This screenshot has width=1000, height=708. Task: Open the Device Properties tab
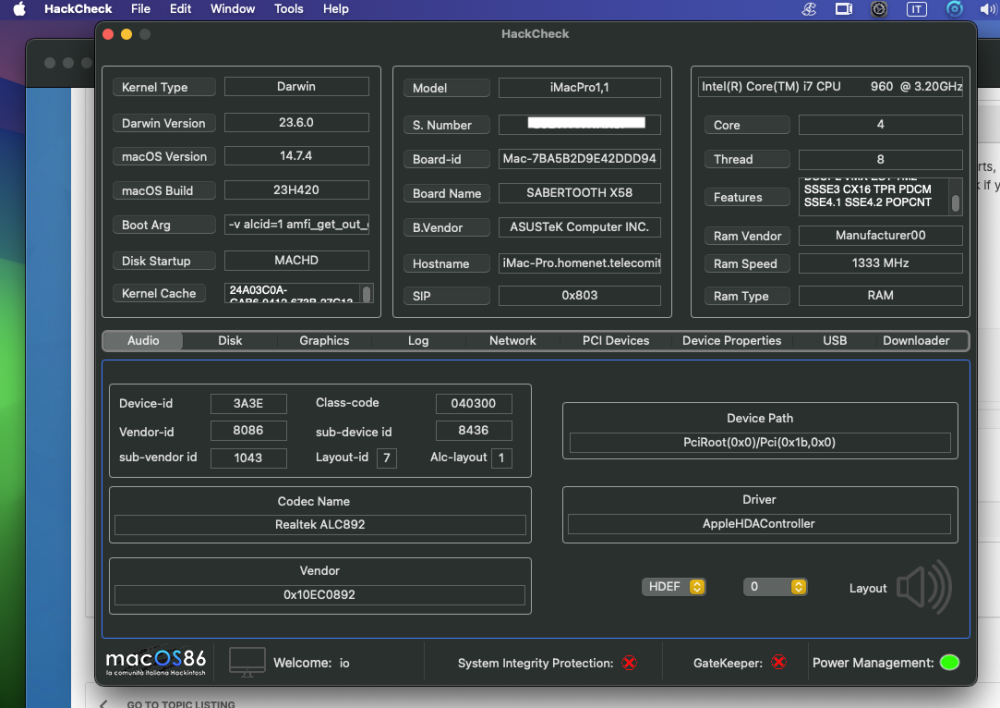coord(732,341)
